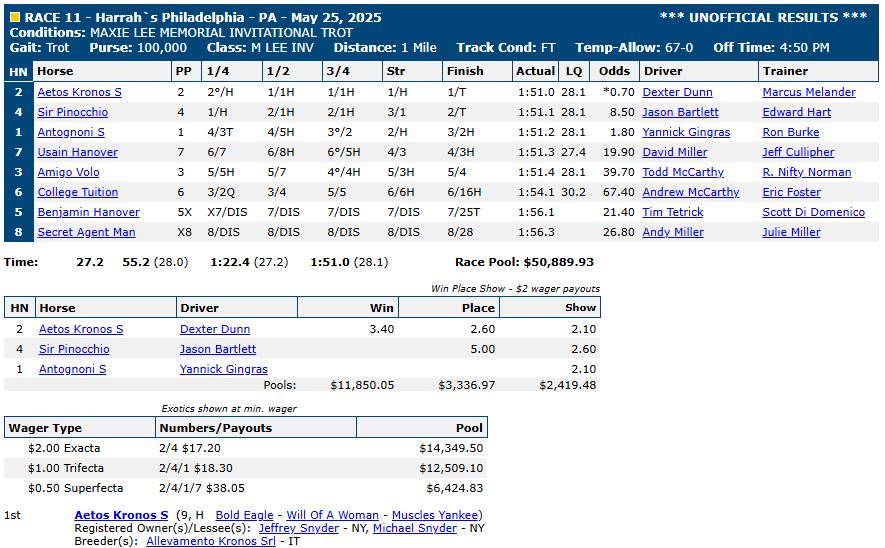Open the Bold Eagle sire link
The height and width of the screenshot is (548, 885).
244,515
